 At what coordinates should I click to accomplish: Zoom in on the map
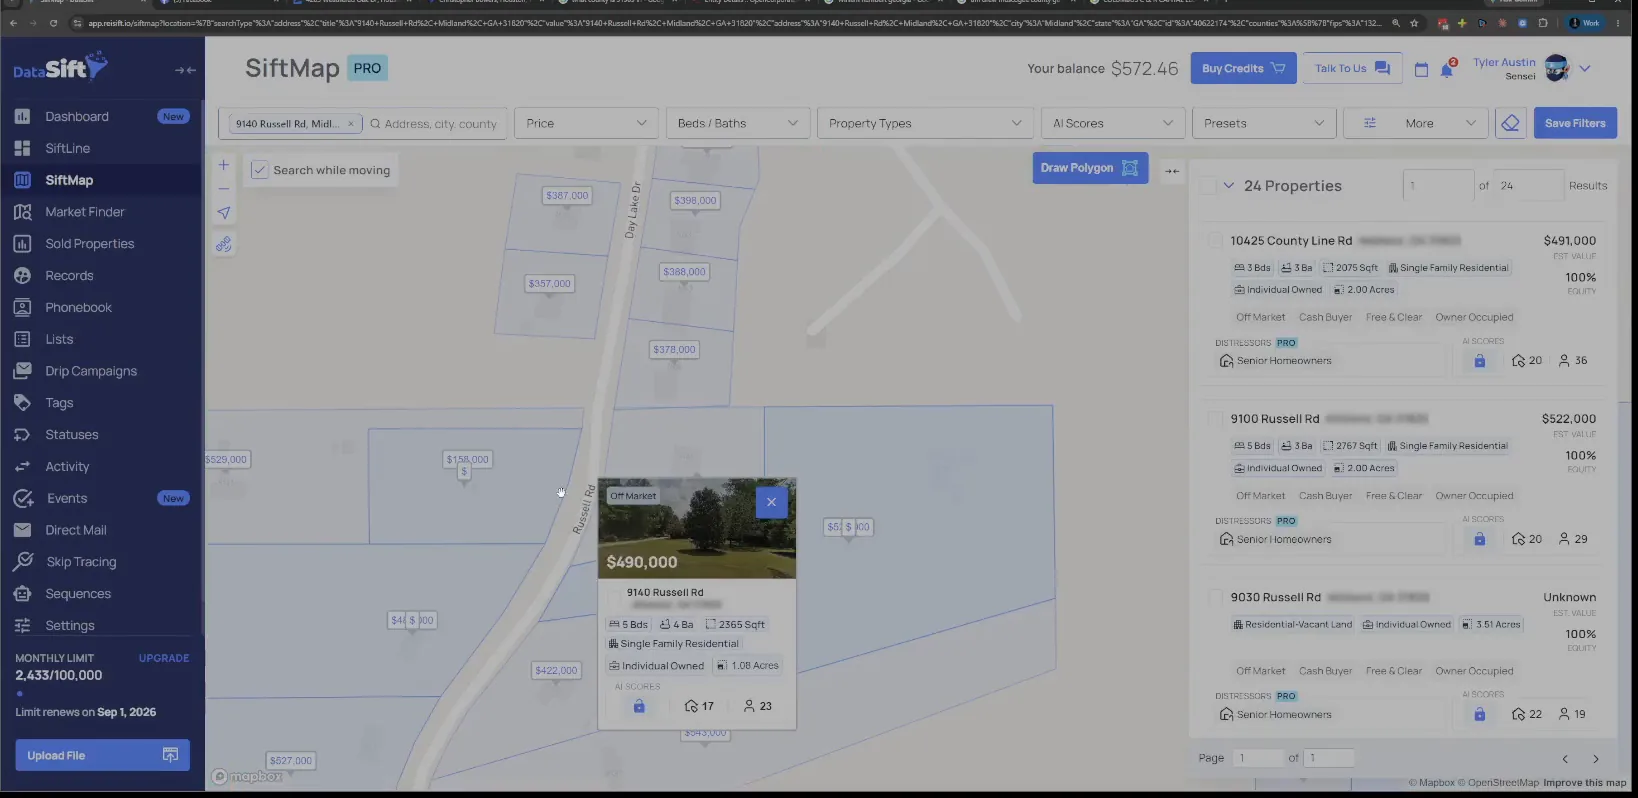point(224,165)
